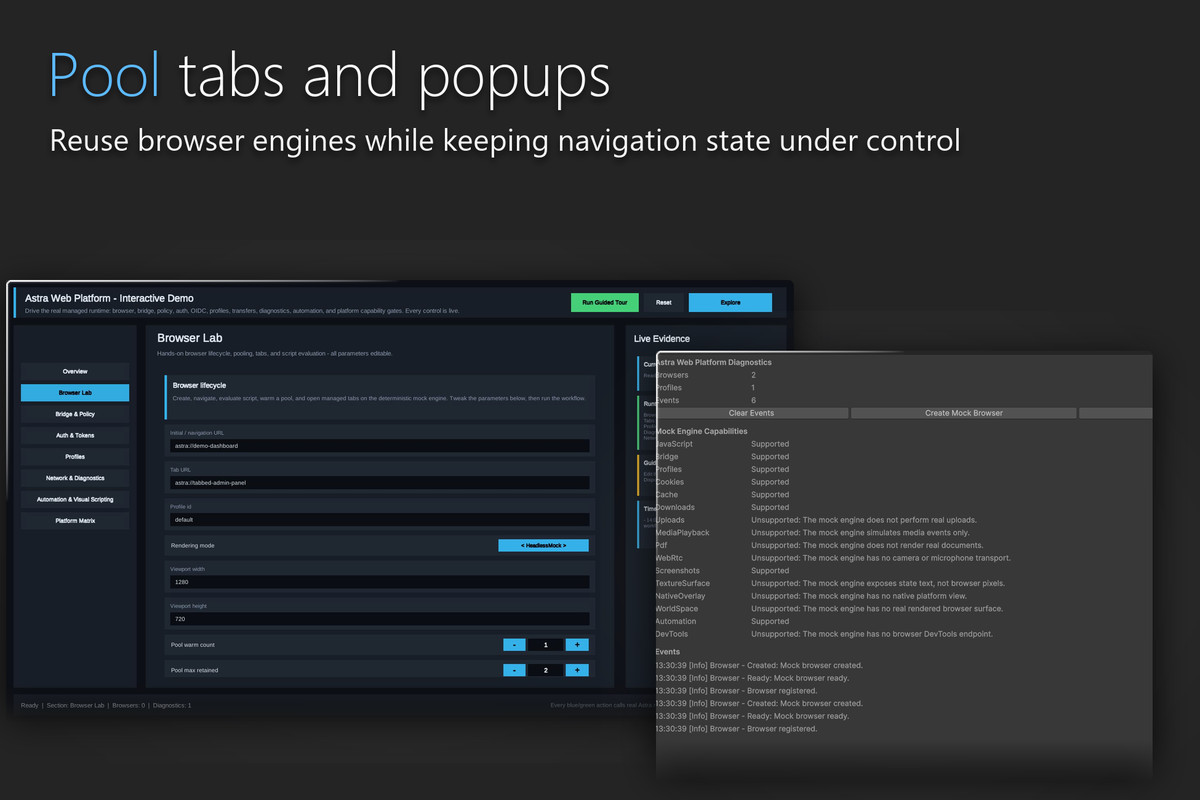Switch to the Profiles sidebar item
This screenshot has height=800, width=1200.
click(75, 457)
